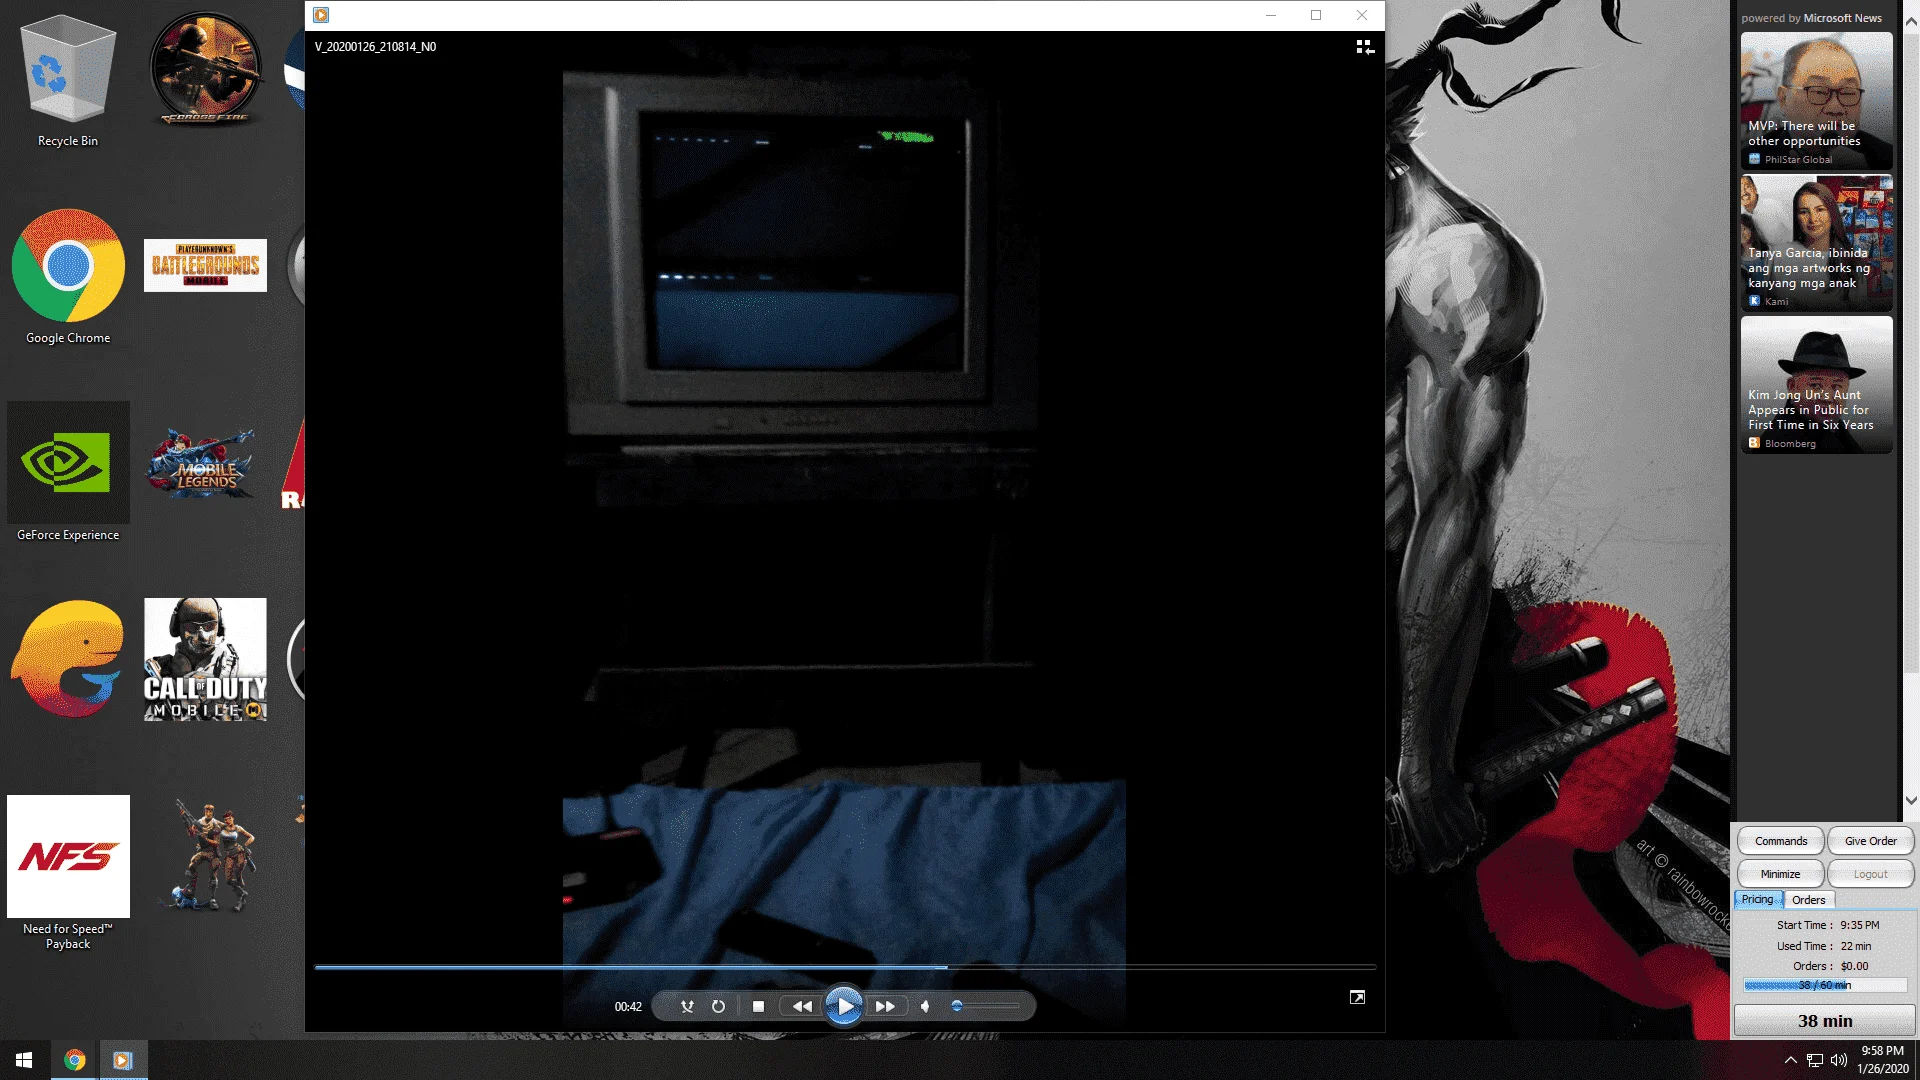This screenshot has height=1080, width=1920.
Task: Launch Google Chrome desktop shortcut
Action: (68, 277)
